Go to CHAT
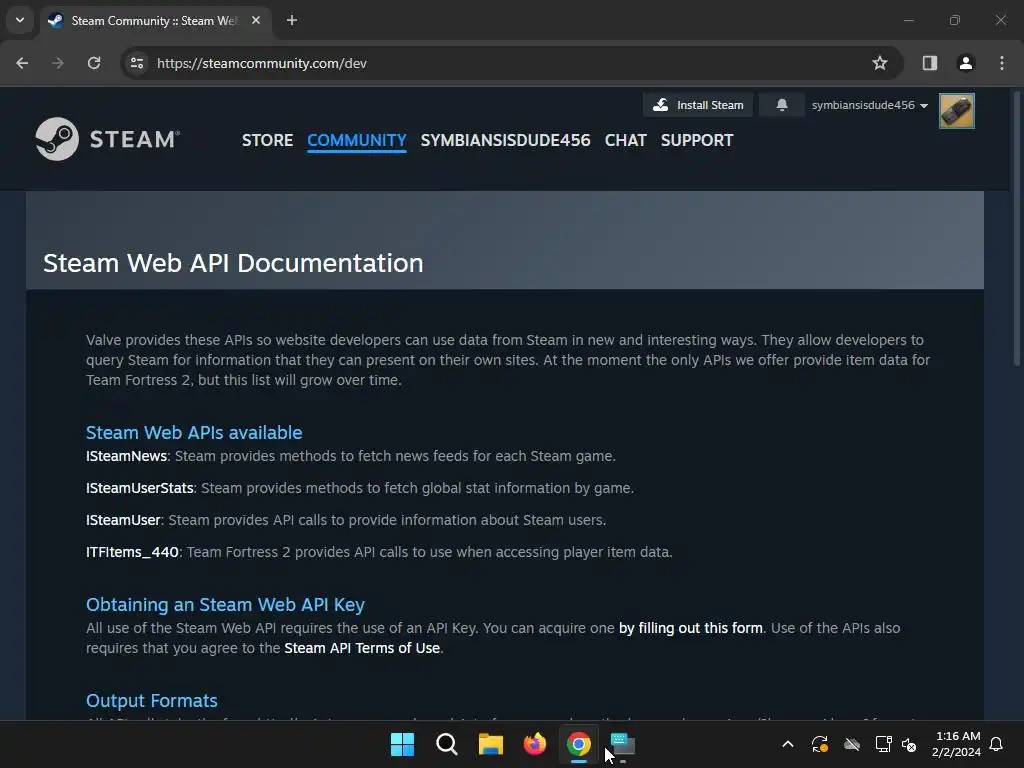Image resolution: width=1024 pixels, height=768 pixels. [625, 140]
